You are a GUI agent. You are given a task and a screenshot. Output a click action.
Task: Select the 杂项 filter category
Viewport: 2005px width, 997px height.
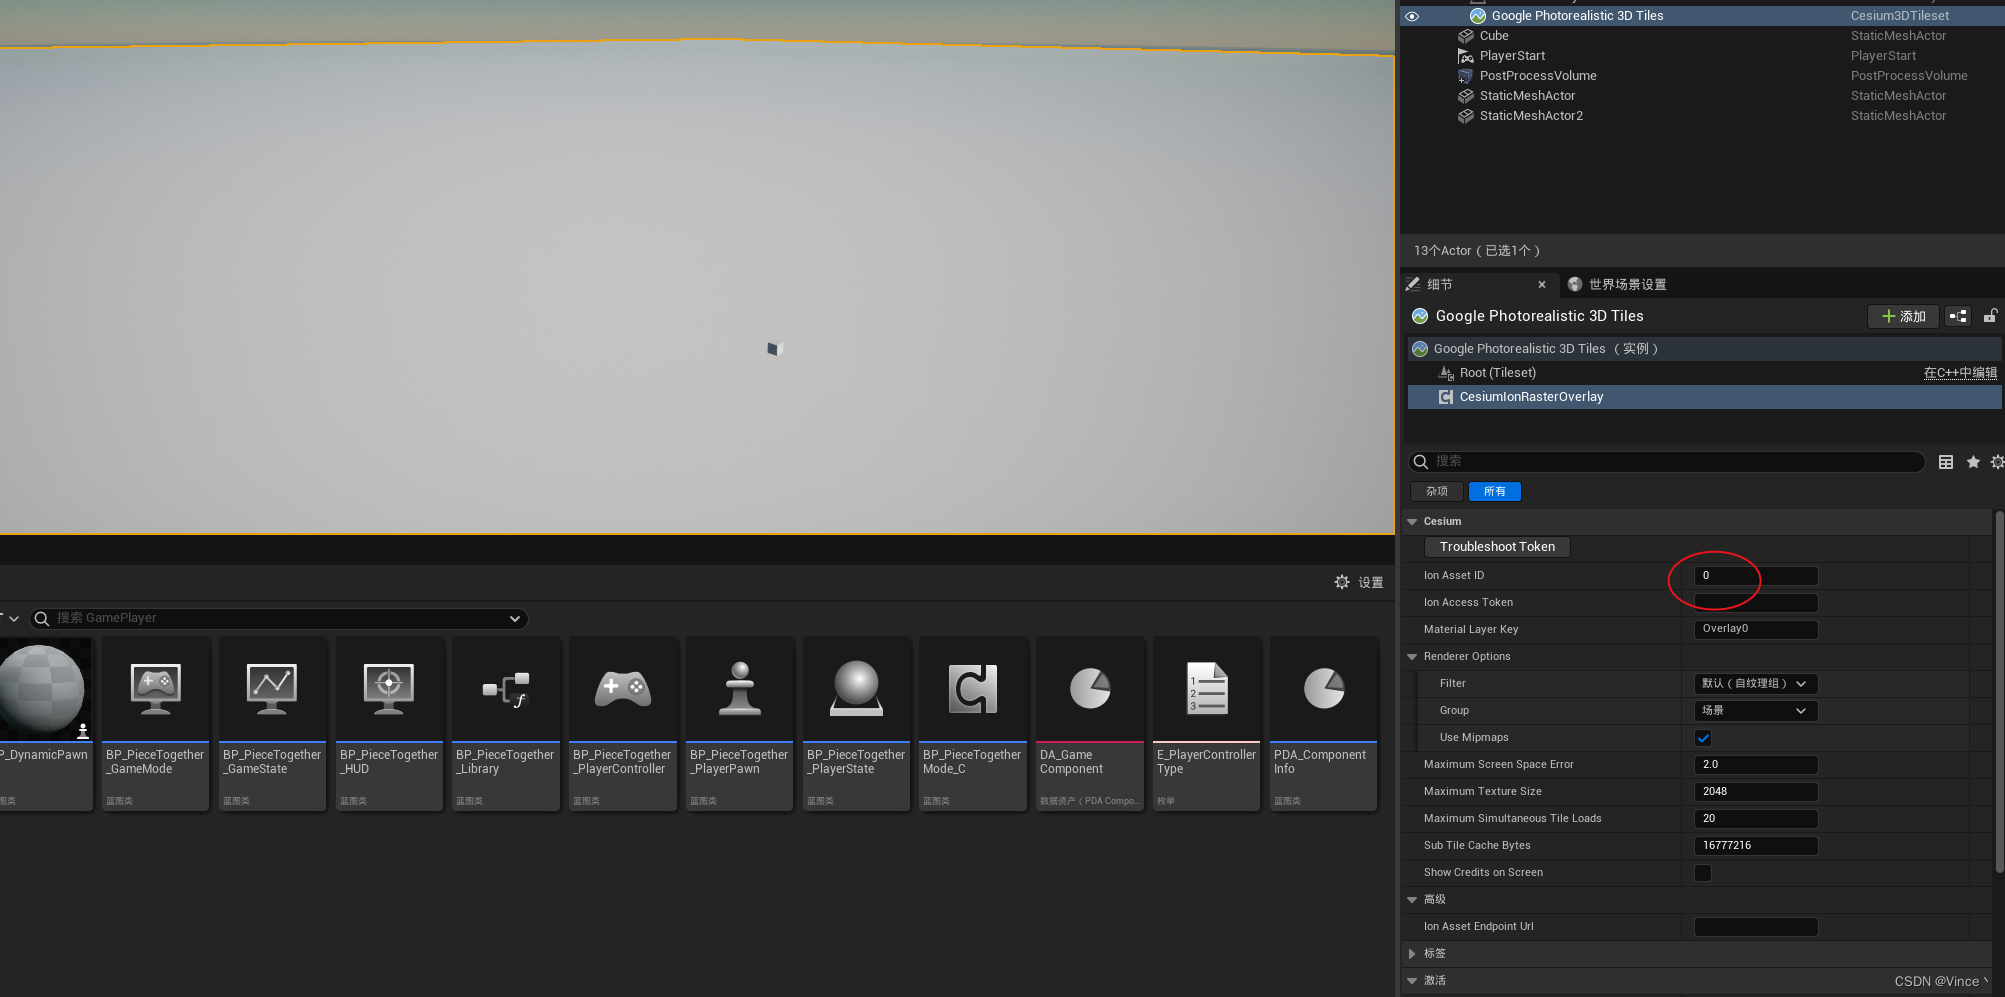point(1436,491)
